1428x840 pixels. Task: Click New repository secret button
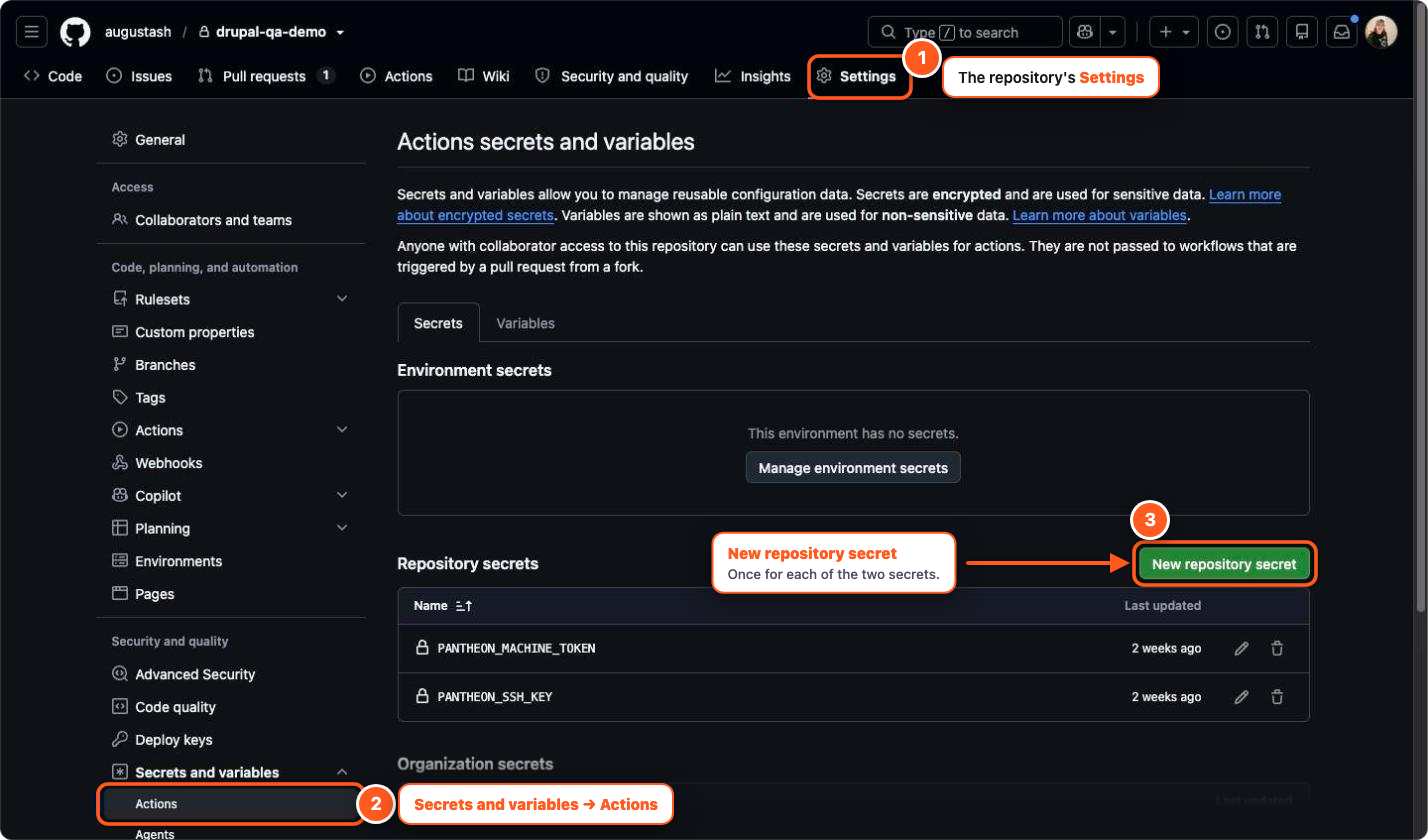1224,564
